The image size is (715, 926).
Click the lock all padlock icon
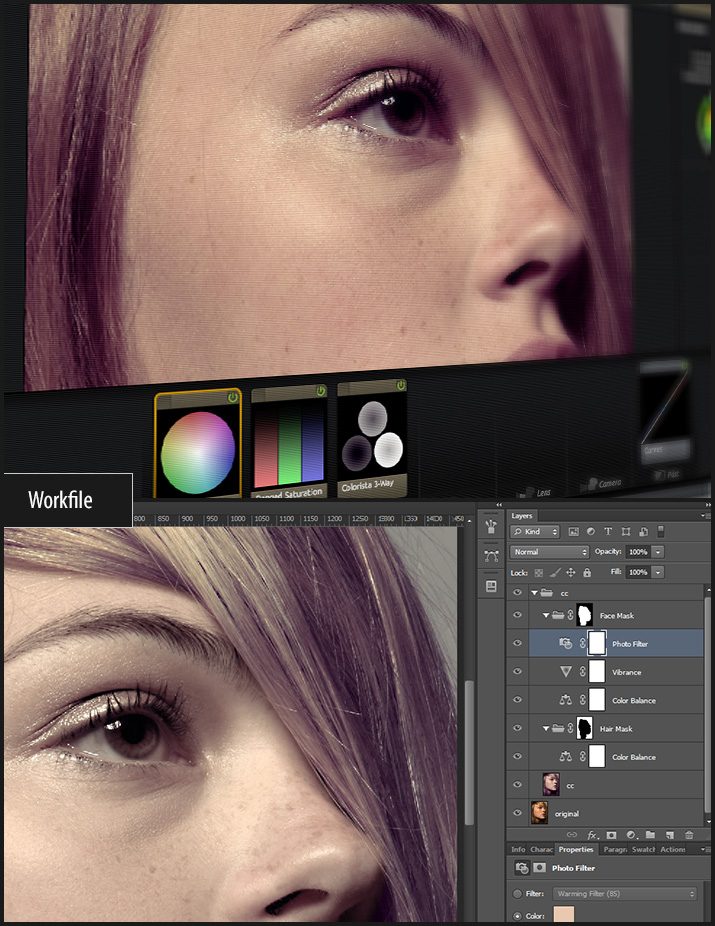tap(587, 572)
